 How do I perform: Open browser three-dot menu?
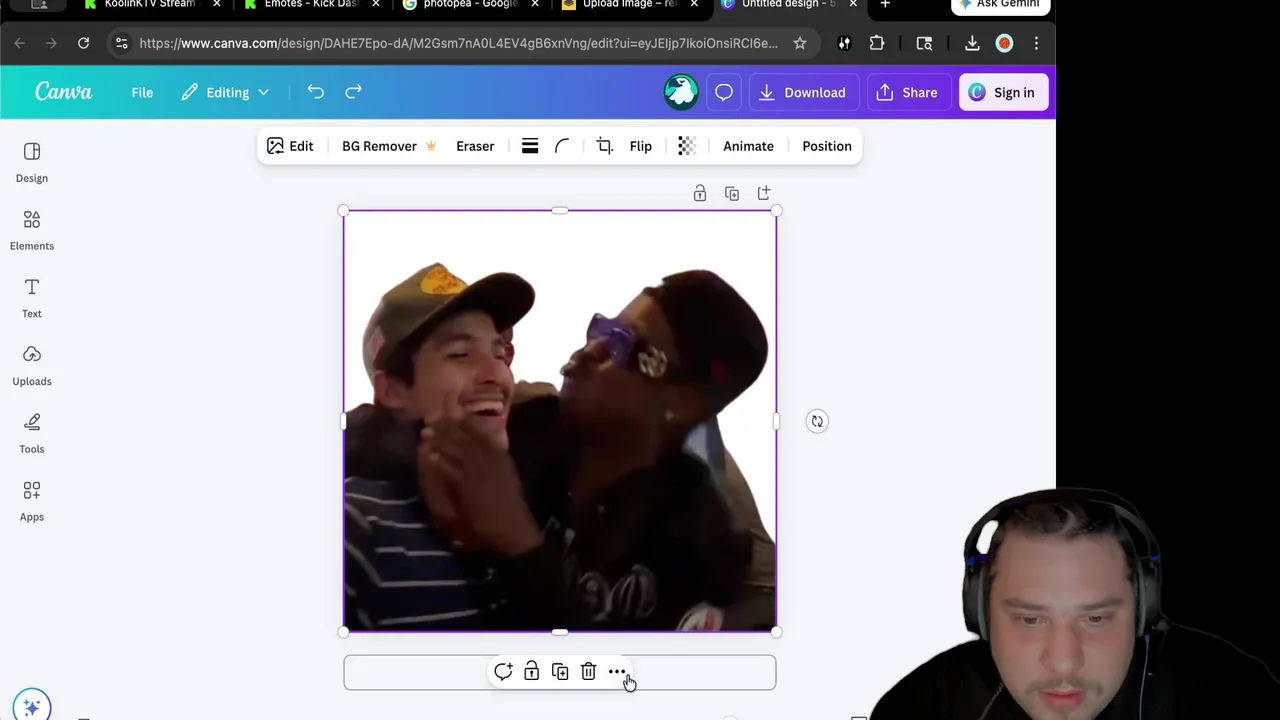pyautogui.click(x=1036, y=43)
